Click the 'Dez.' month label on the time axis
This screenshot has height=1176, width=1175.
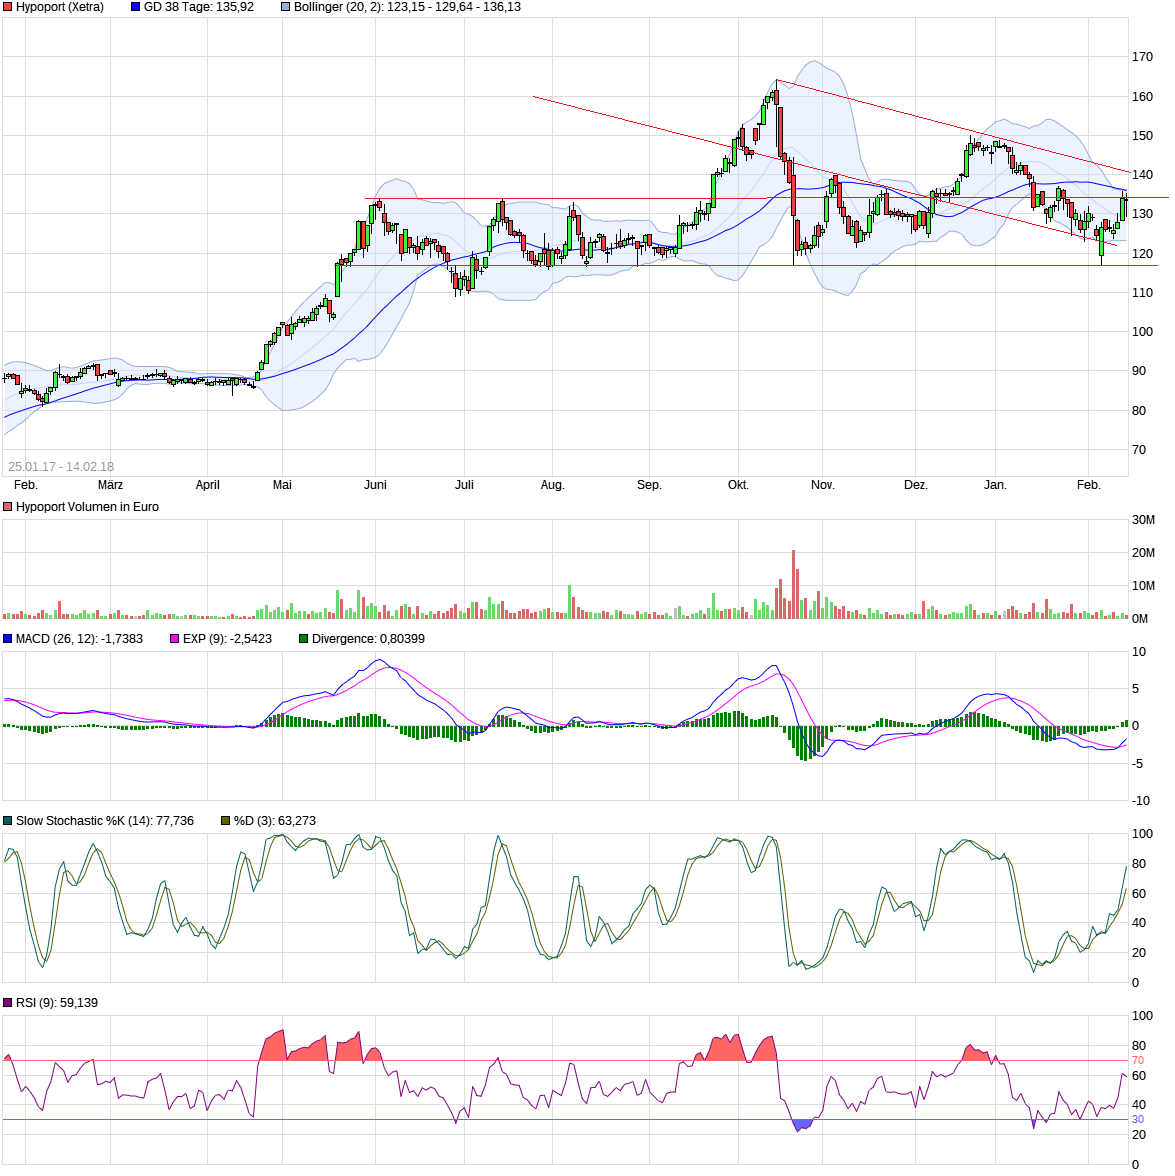click(x=916, y=485)
